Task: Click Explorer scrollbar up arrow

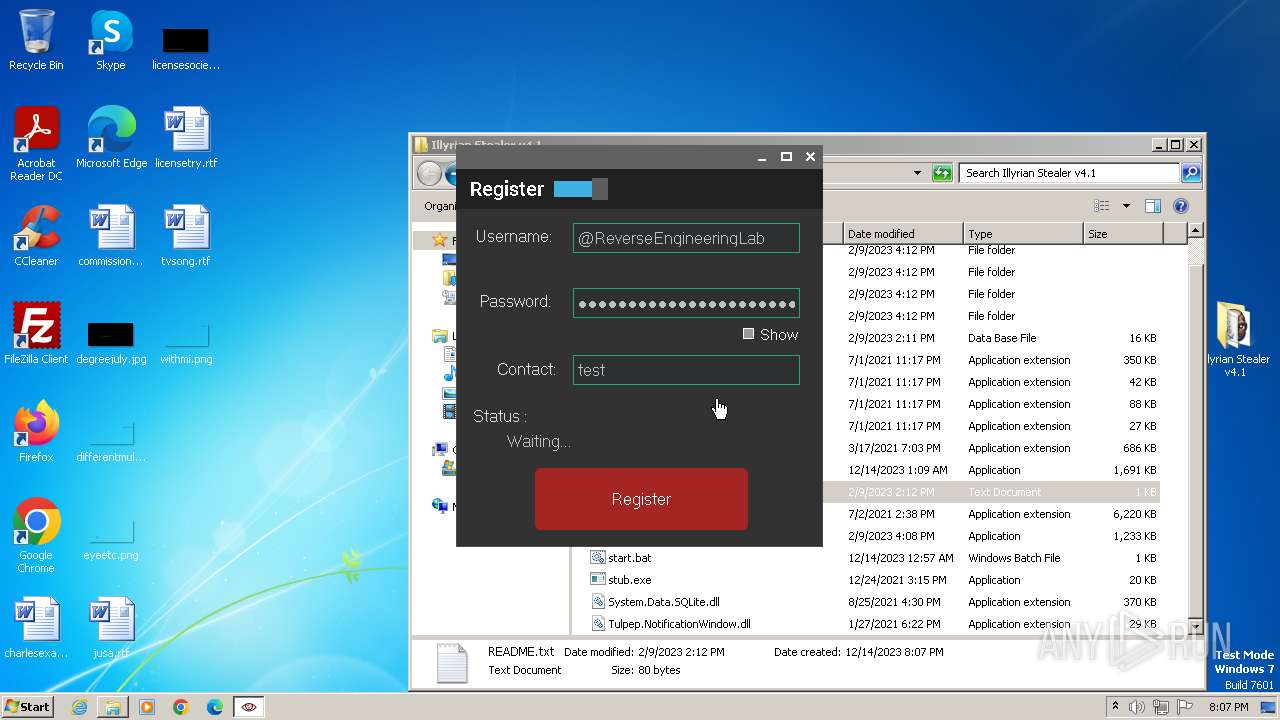Action: [1194, 231]
